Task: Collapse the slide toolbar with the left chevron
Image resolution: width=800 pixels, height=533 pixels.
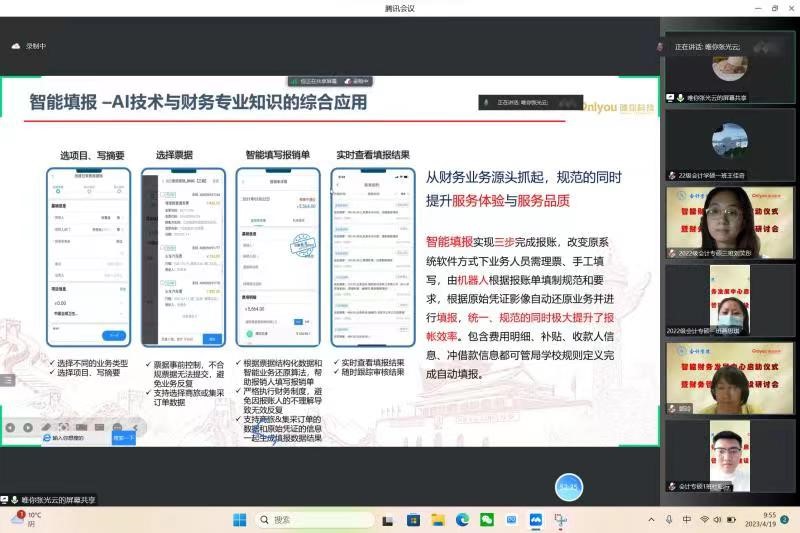Action: 134,427
